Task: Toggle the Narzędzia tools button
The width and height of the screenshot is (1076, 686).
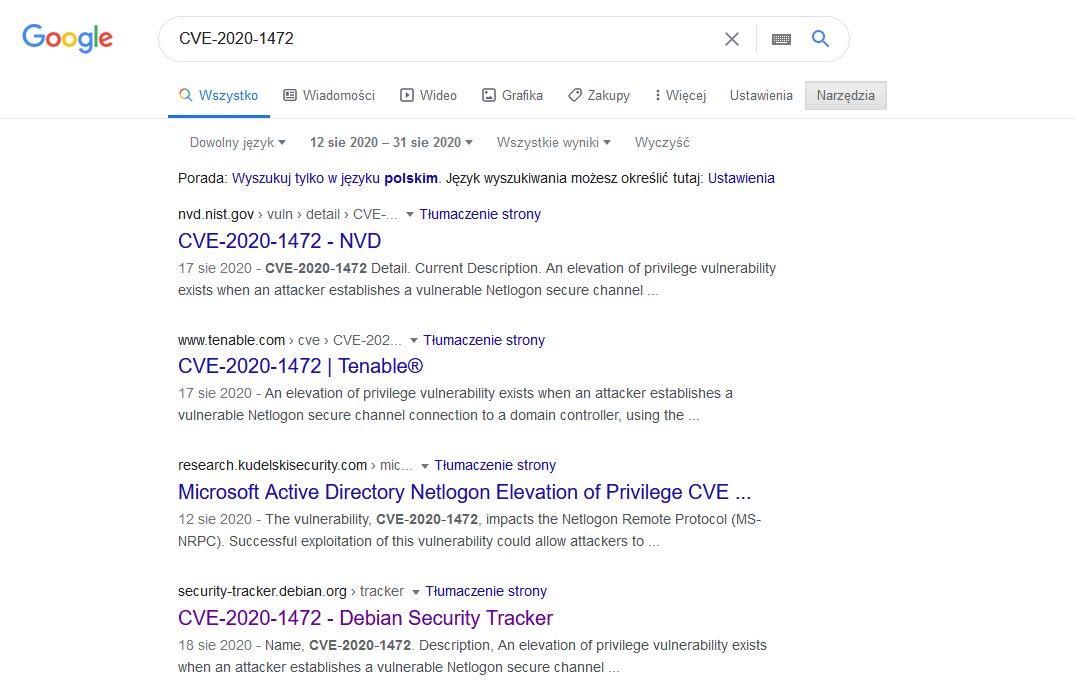Action: click(x=845, y=95)
